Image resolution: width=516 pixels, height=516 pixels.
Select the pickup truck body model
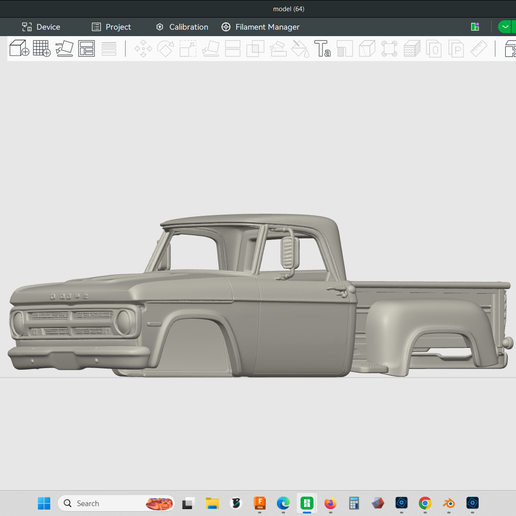[260, 297]
